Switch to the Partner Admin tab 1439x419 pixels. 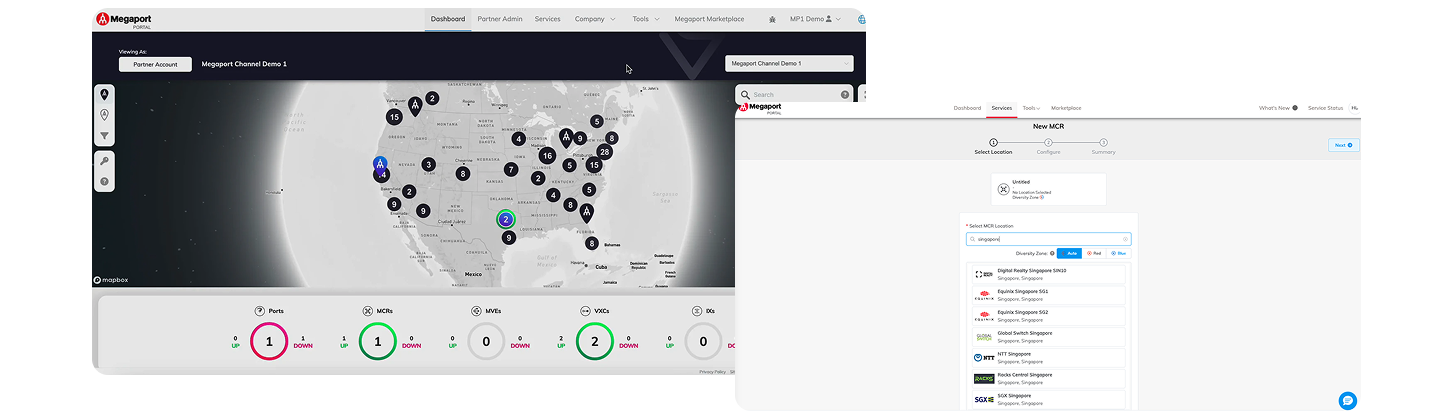[x=499, y=19]
